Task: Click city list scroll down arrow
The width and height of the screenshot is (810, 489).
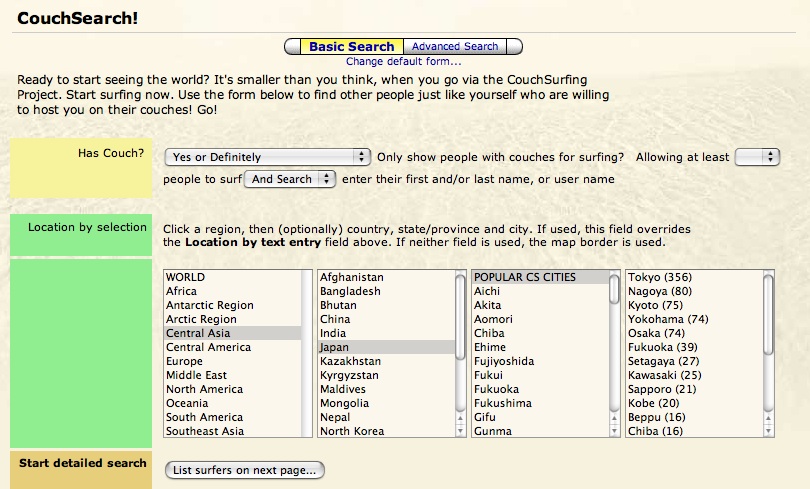Action: pyautogui.click(x=768, y=431)
